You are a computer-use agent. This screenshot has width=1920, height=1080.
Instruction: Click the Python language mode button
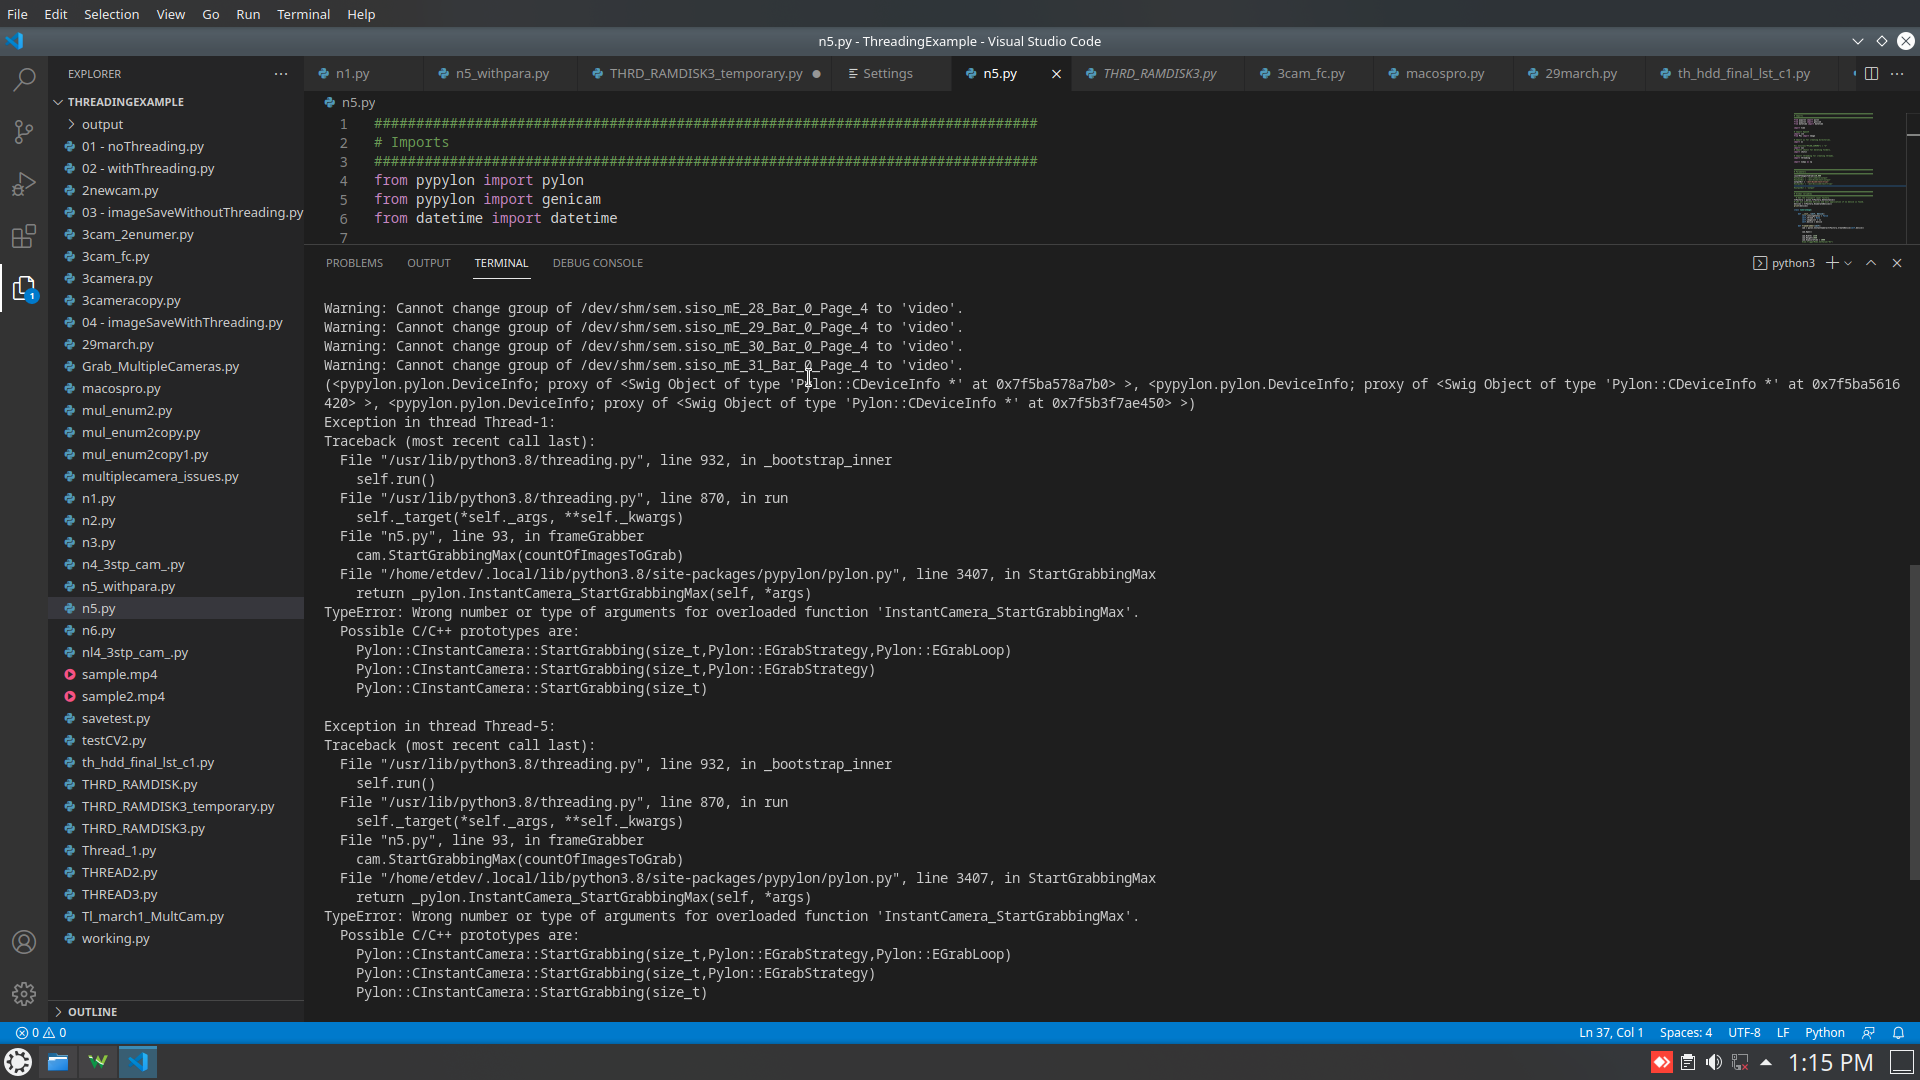click(1824, 1033)
